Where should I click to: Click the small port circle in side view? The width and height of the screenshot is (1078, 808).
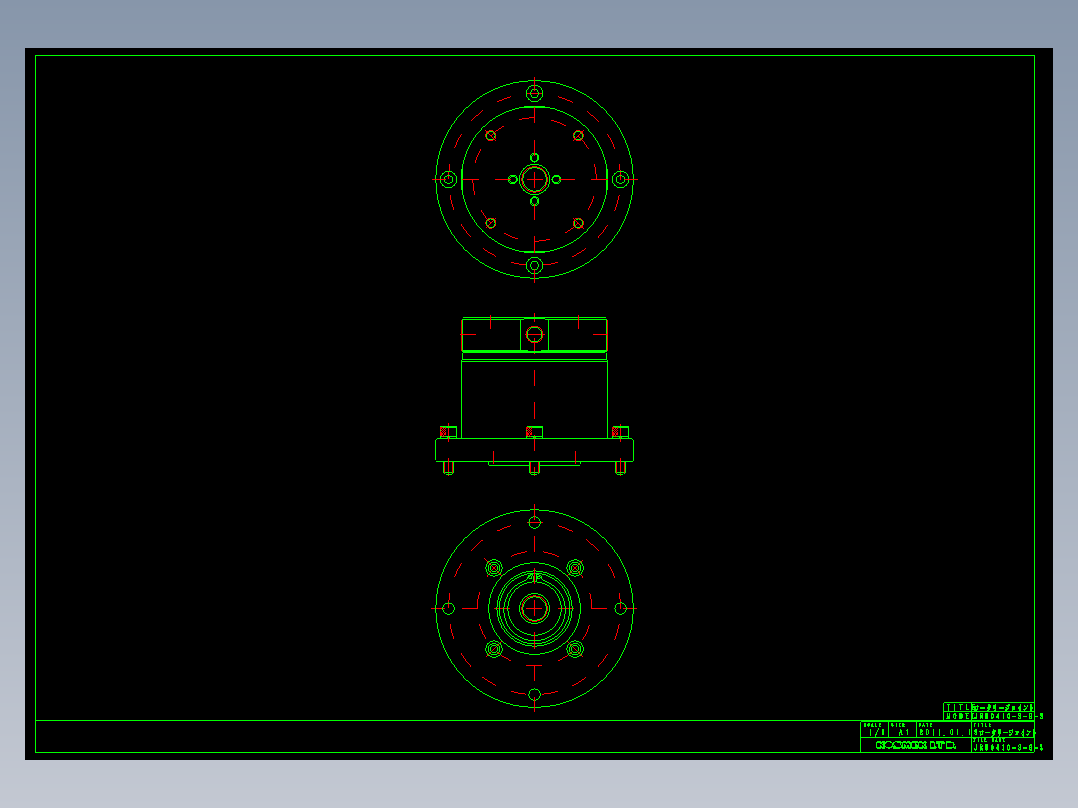tap(534, 335)
